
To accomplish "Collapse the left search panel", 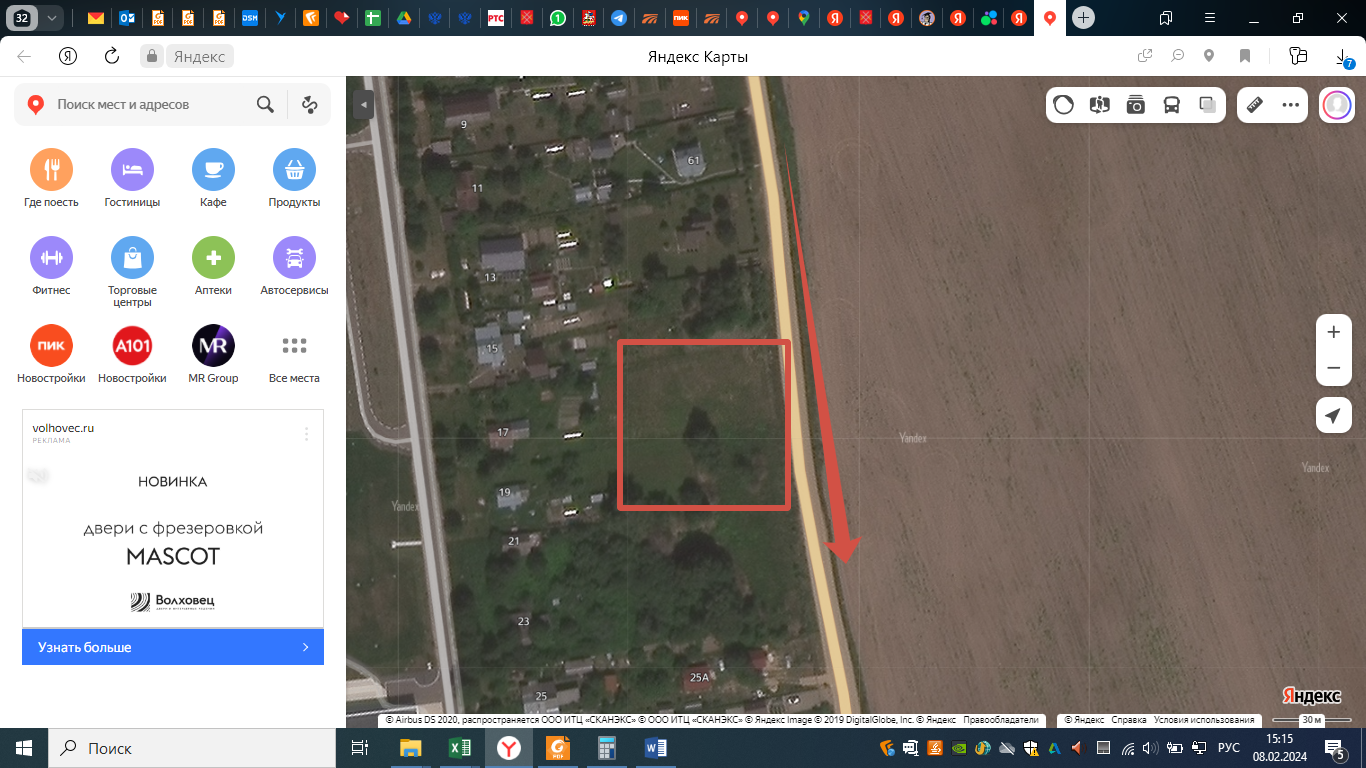I will coord(363,104).
